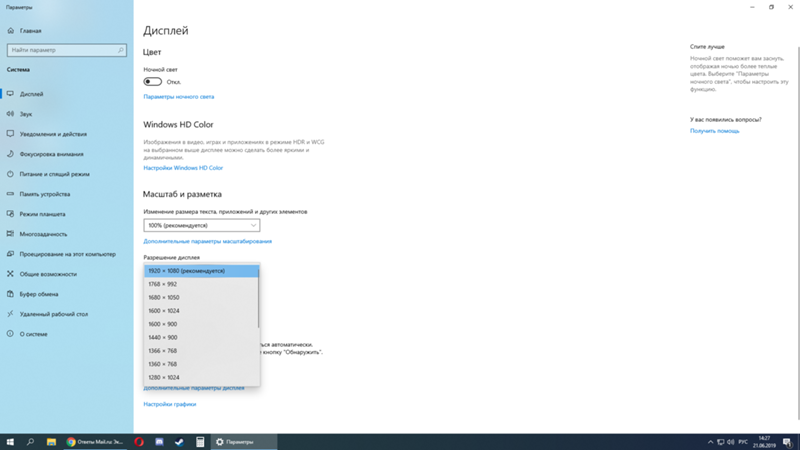Open Параметры ночного света link

click(x=179, y=96)
